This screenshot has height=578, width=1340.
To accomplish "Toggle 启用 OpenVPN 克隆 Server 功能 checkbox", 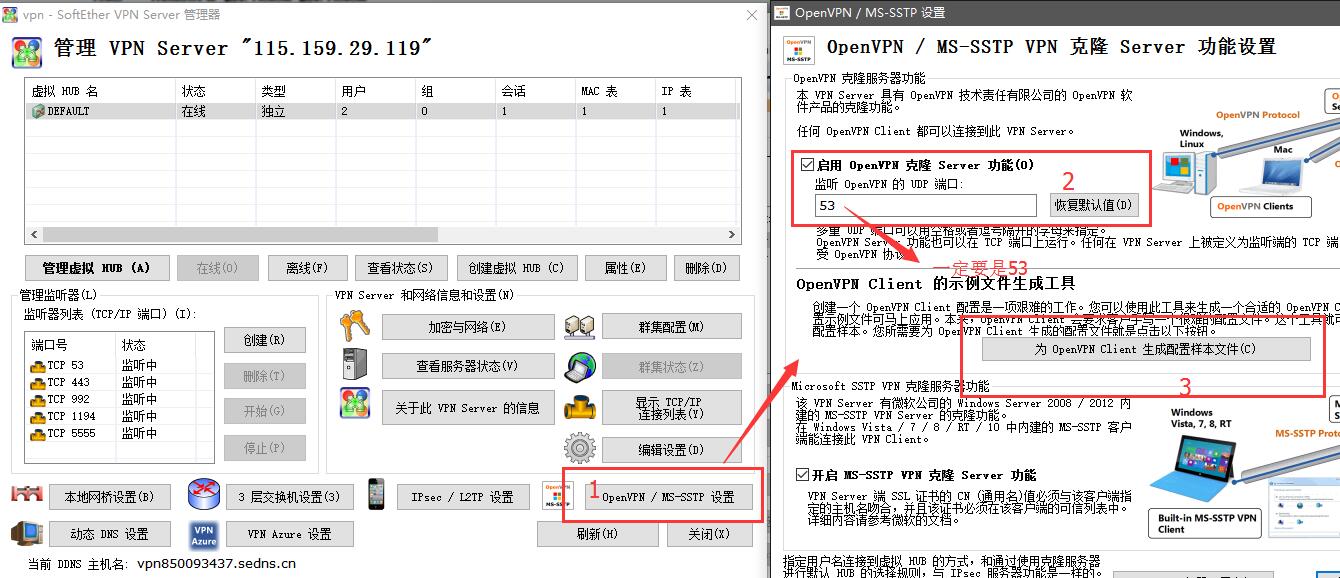I will 808,165.
